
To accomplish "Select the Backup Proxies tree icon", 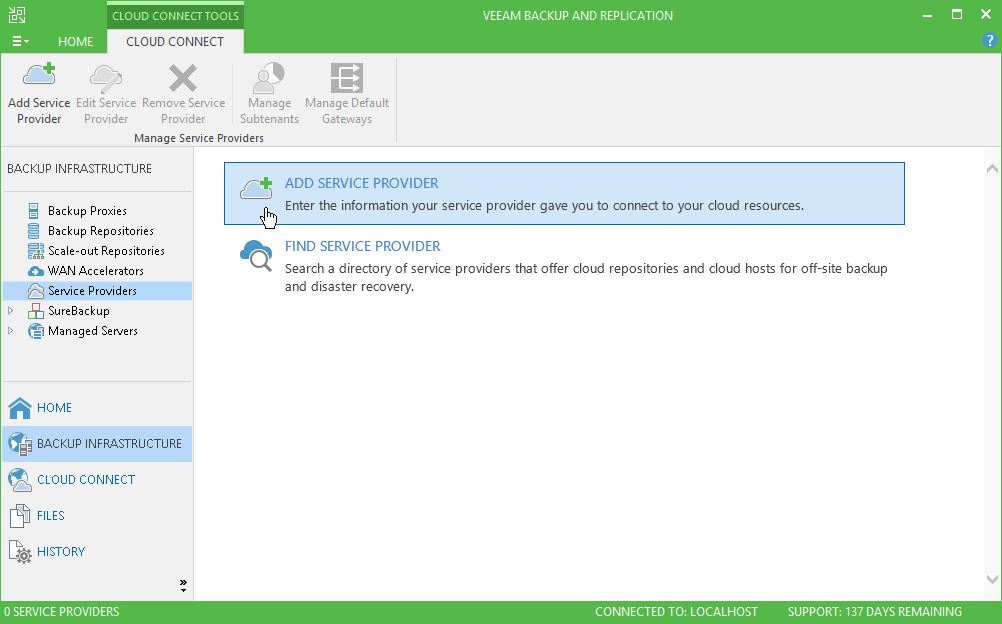I will (33, 210).
